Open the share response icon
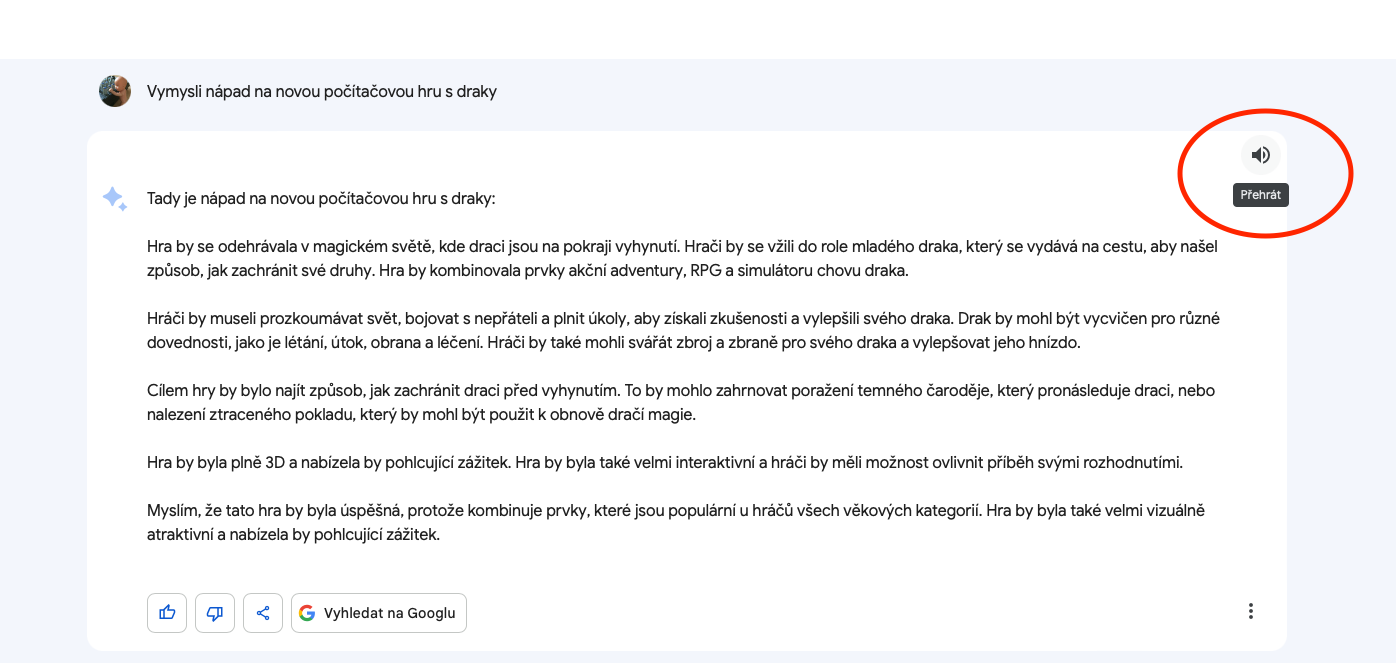This screenshot has height=663, width=1396. tap(263, 613)
